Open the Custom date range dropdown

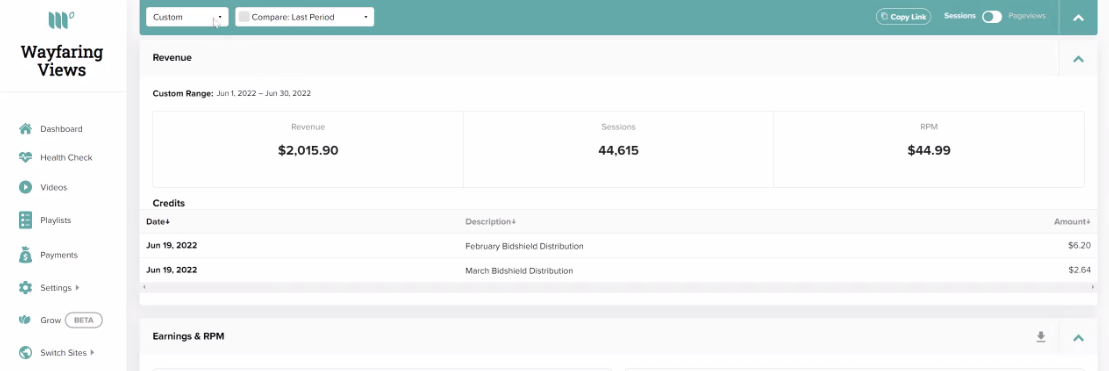point(187,17)
